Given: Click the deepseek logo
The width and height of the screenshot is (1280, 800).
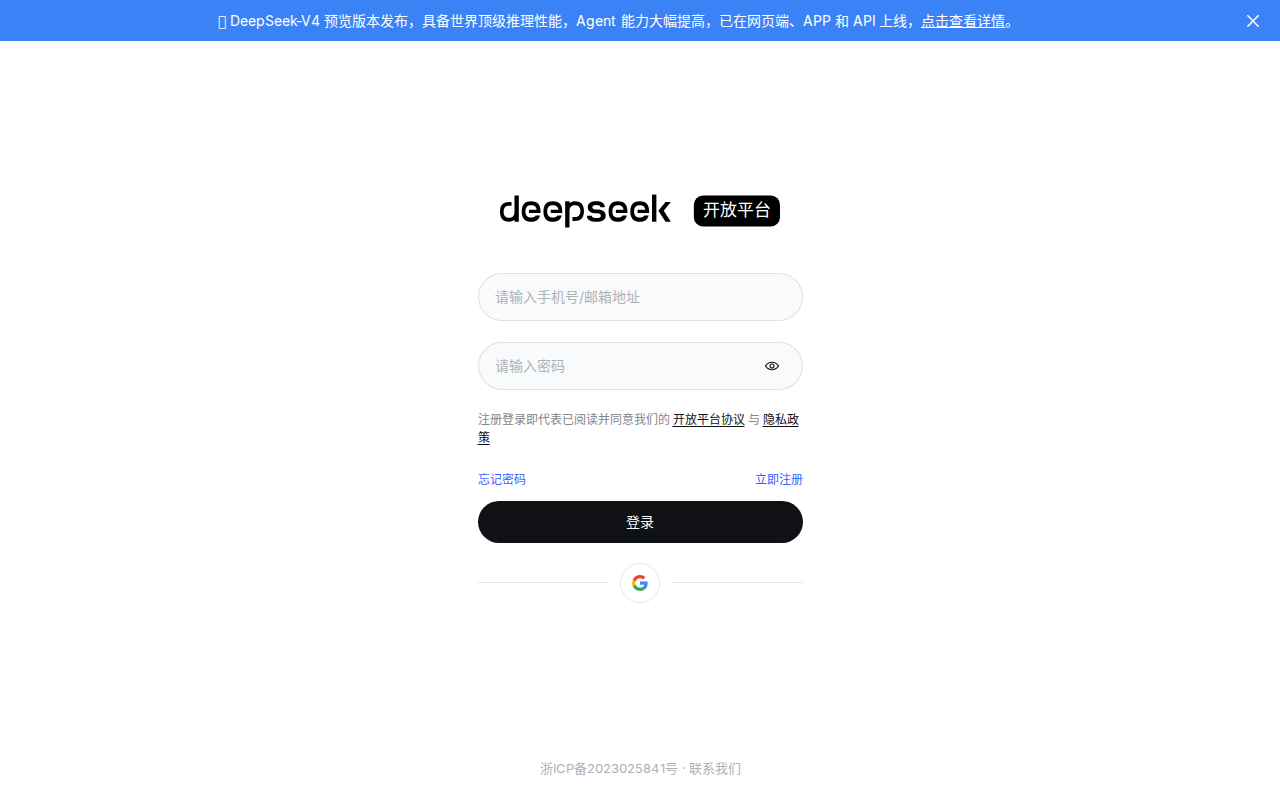Looking at the screenshot, I should (585, 210).
